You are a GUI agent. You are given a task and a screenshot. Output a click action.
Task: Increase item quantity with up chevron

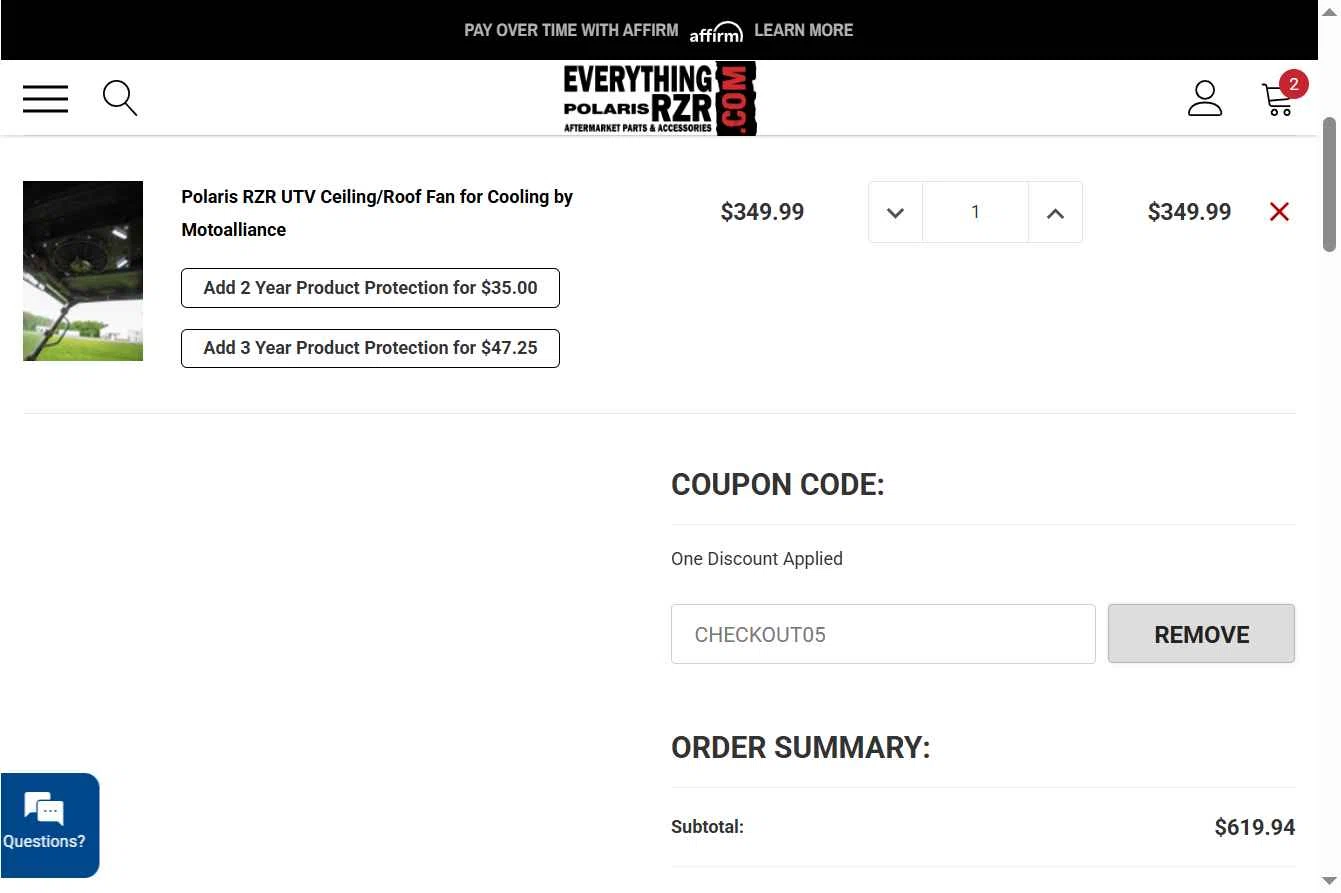1055,212
